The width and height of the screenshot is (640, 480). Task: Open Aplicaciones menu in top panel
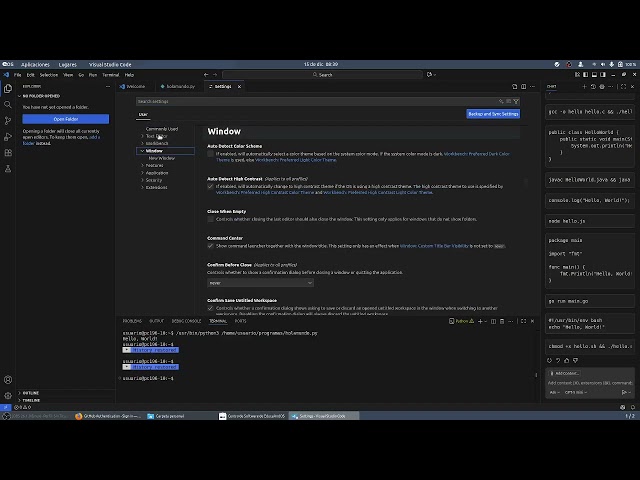(x=36, y=64)
